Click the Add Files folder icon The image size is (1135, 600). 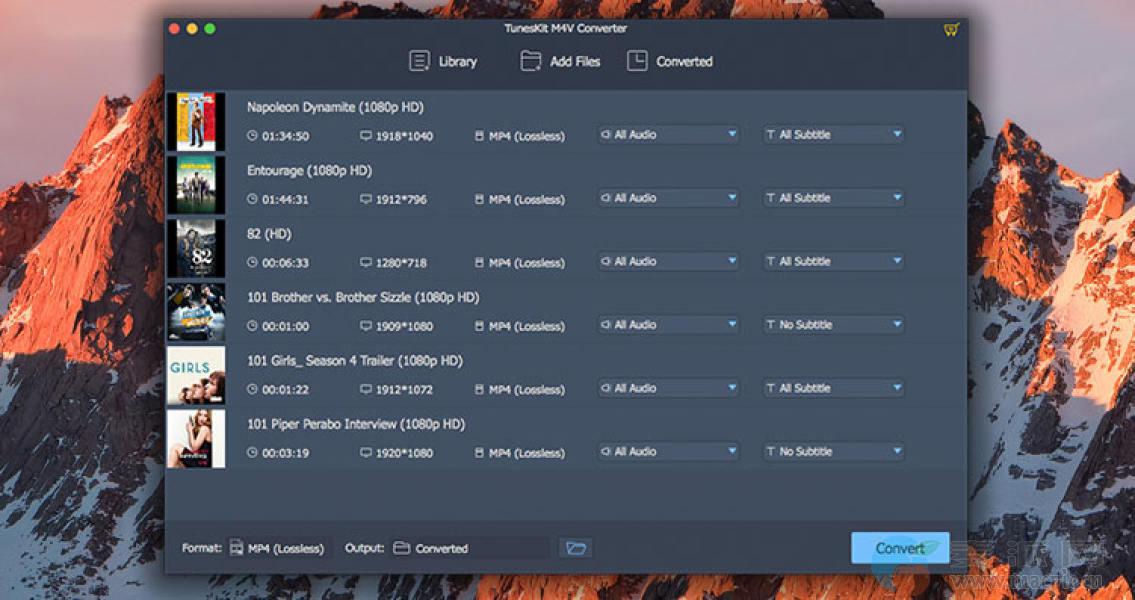click(x=531, y=61)
